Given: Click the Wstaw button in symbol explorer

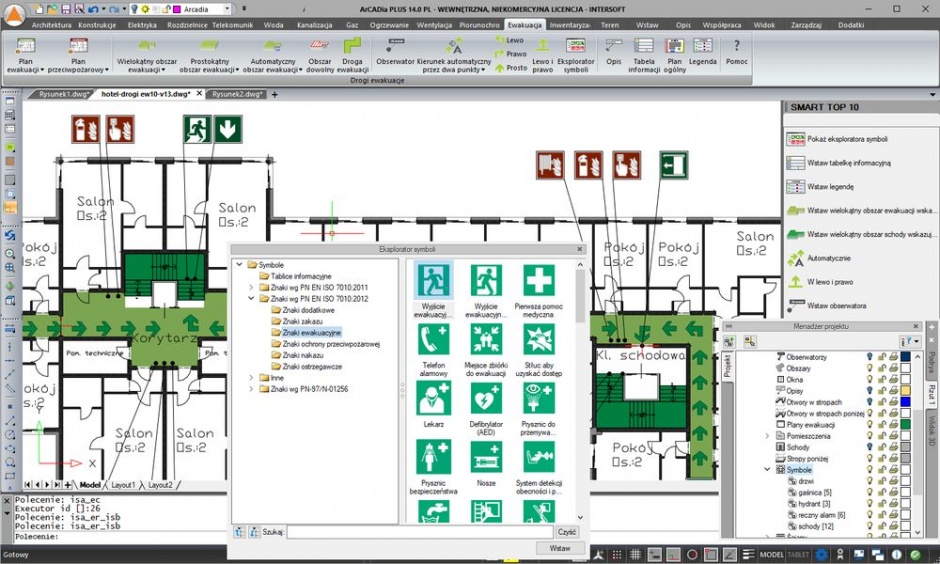Looking at the screenshot, I should (x=560, y=548).
